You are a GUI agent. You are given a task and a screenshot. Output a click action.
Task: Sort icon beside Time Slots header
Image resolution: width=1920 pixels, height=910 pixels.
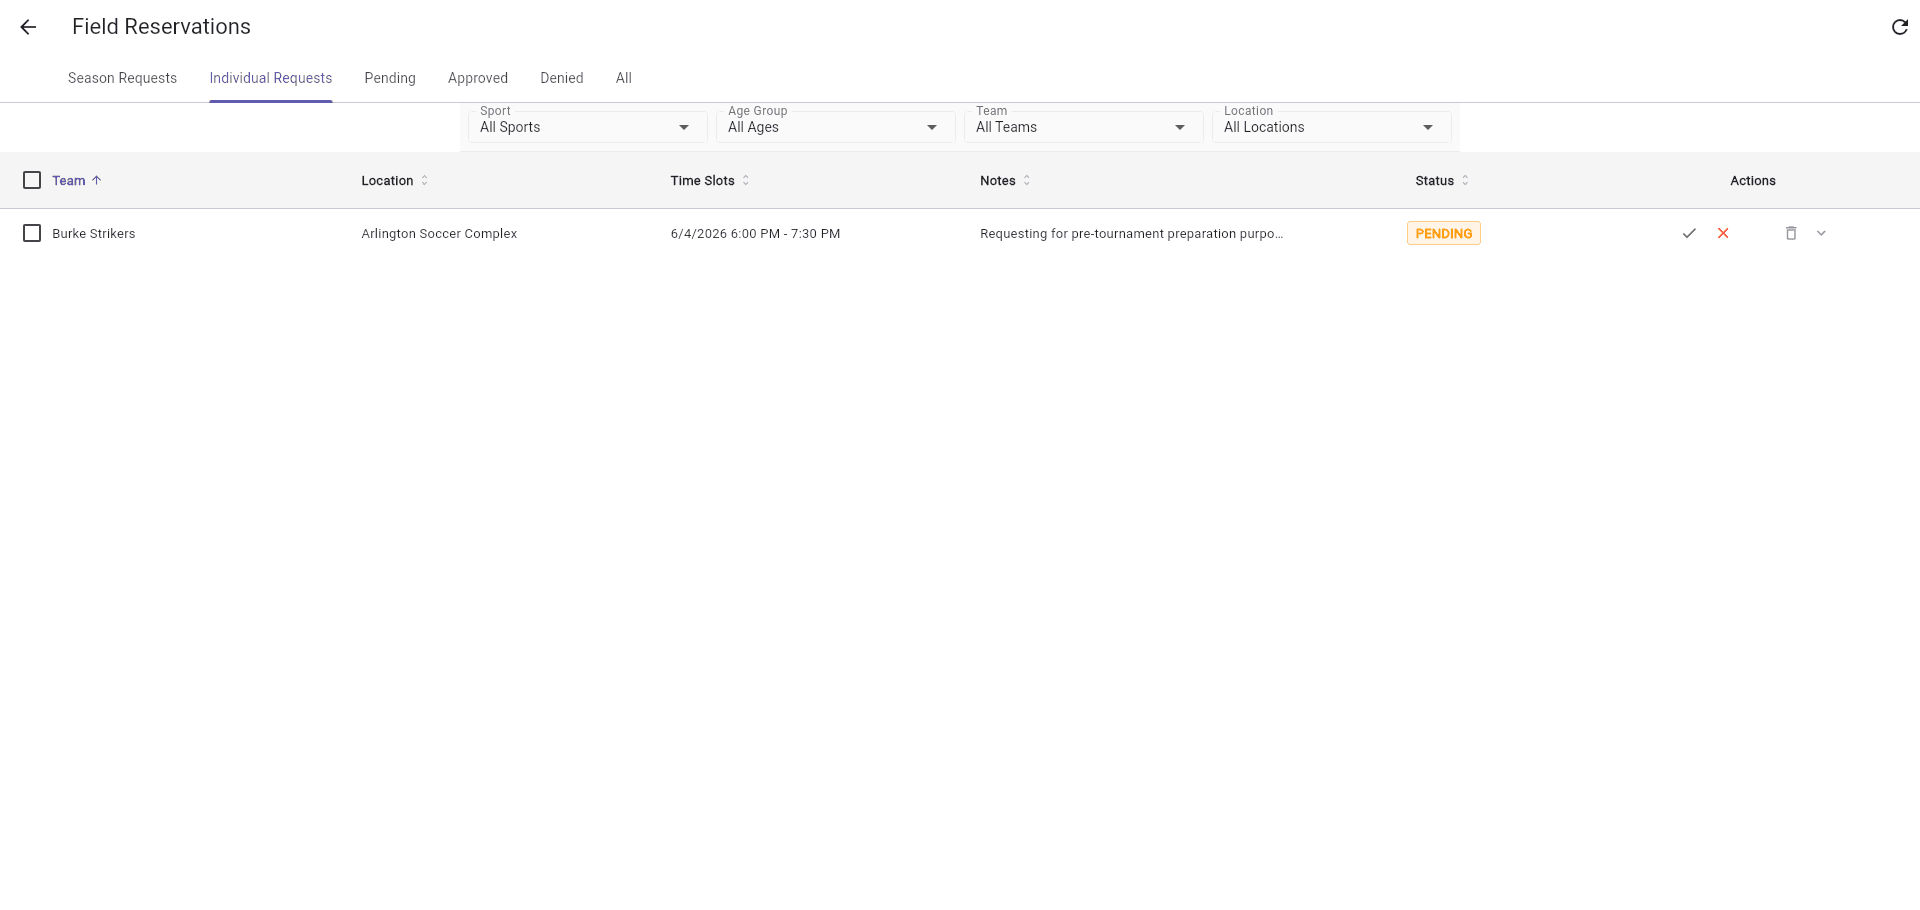(x=746, y=181)
